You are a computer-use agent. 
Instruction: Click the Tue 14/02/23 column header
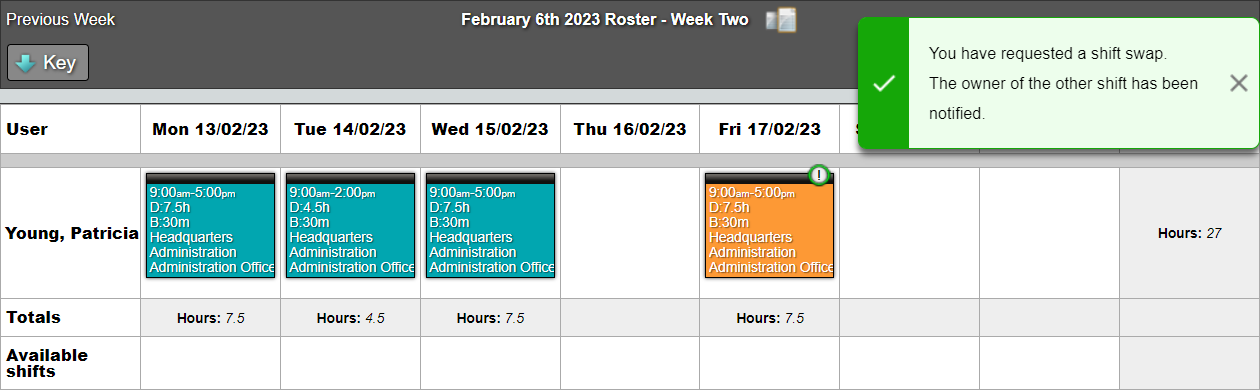point(350,129)
